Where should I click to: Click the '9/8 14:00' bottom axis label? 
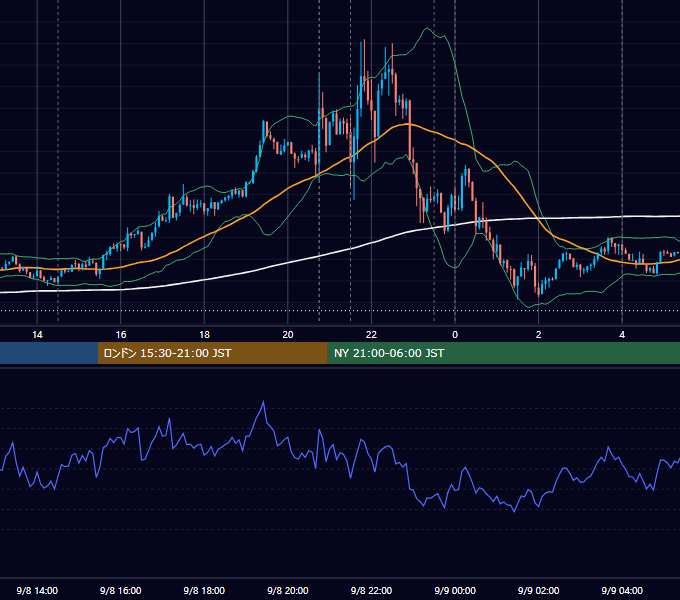(37, 590)
